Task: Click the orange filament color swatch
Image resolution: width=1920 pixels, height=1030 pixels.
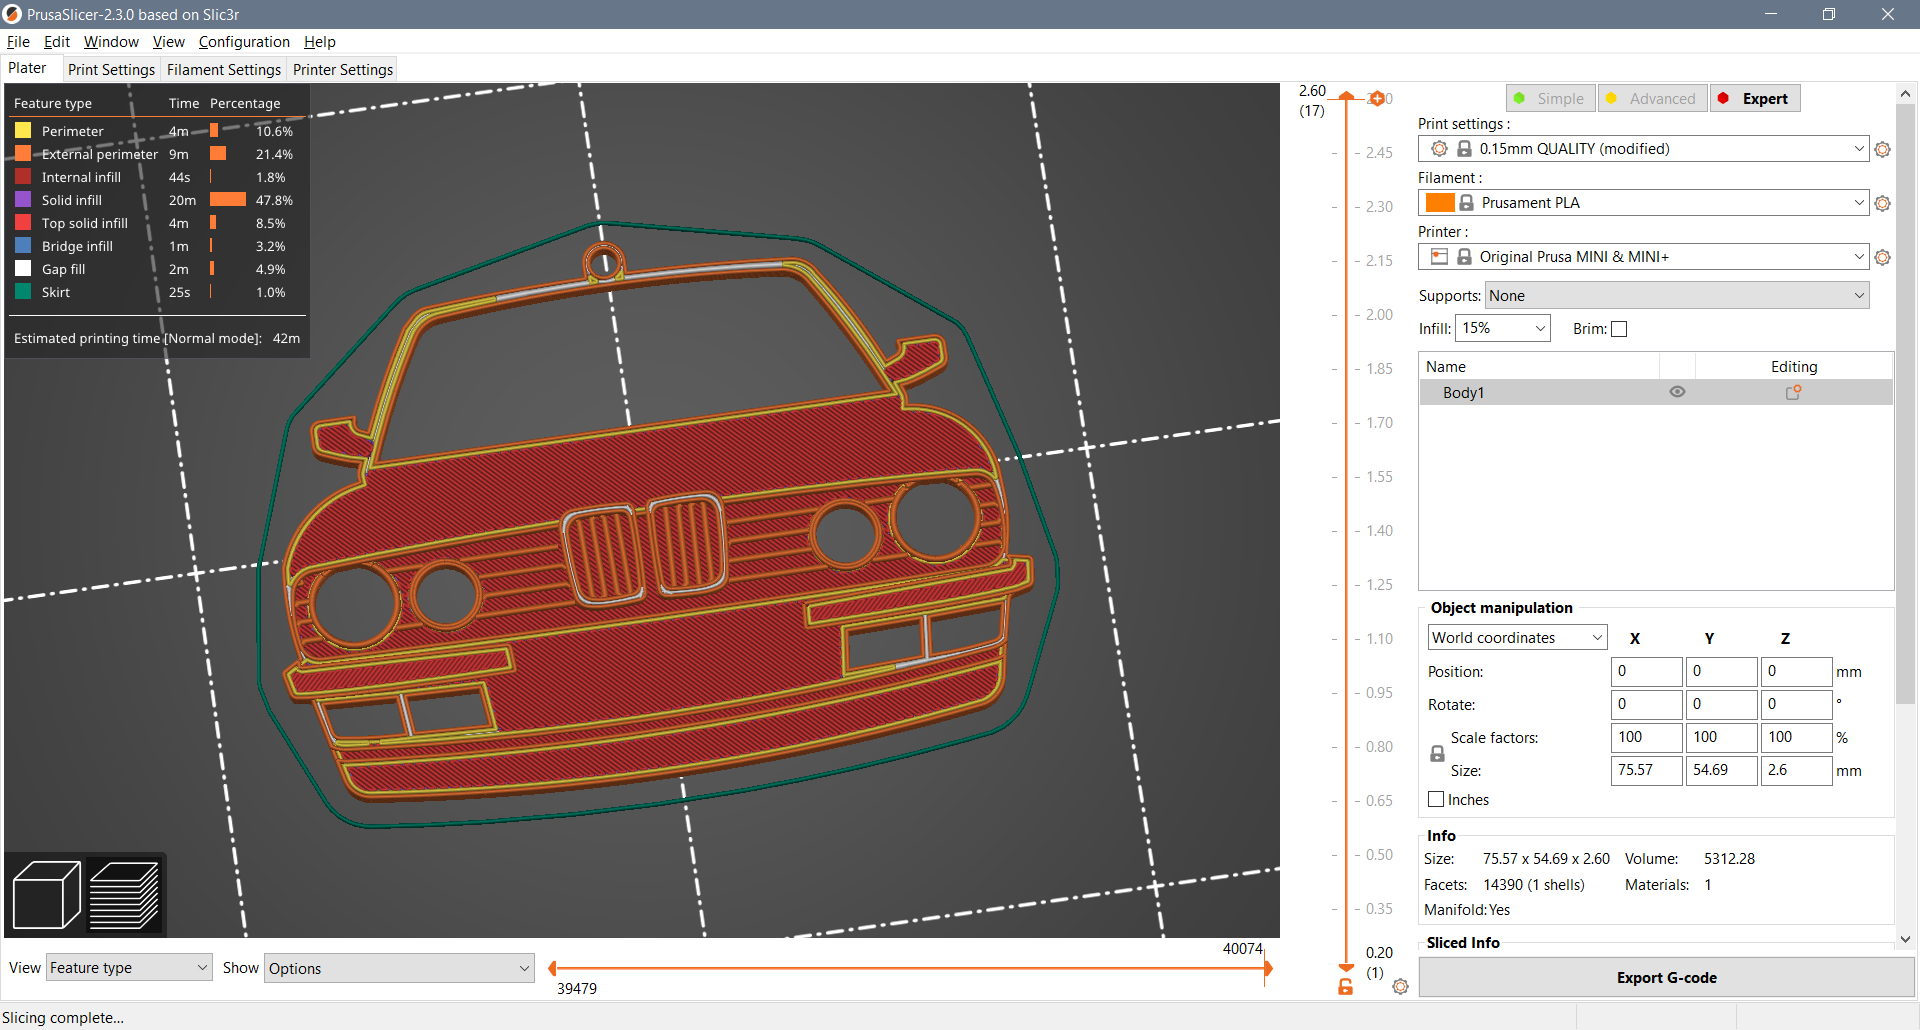Action: click(x=1440, y=203)
